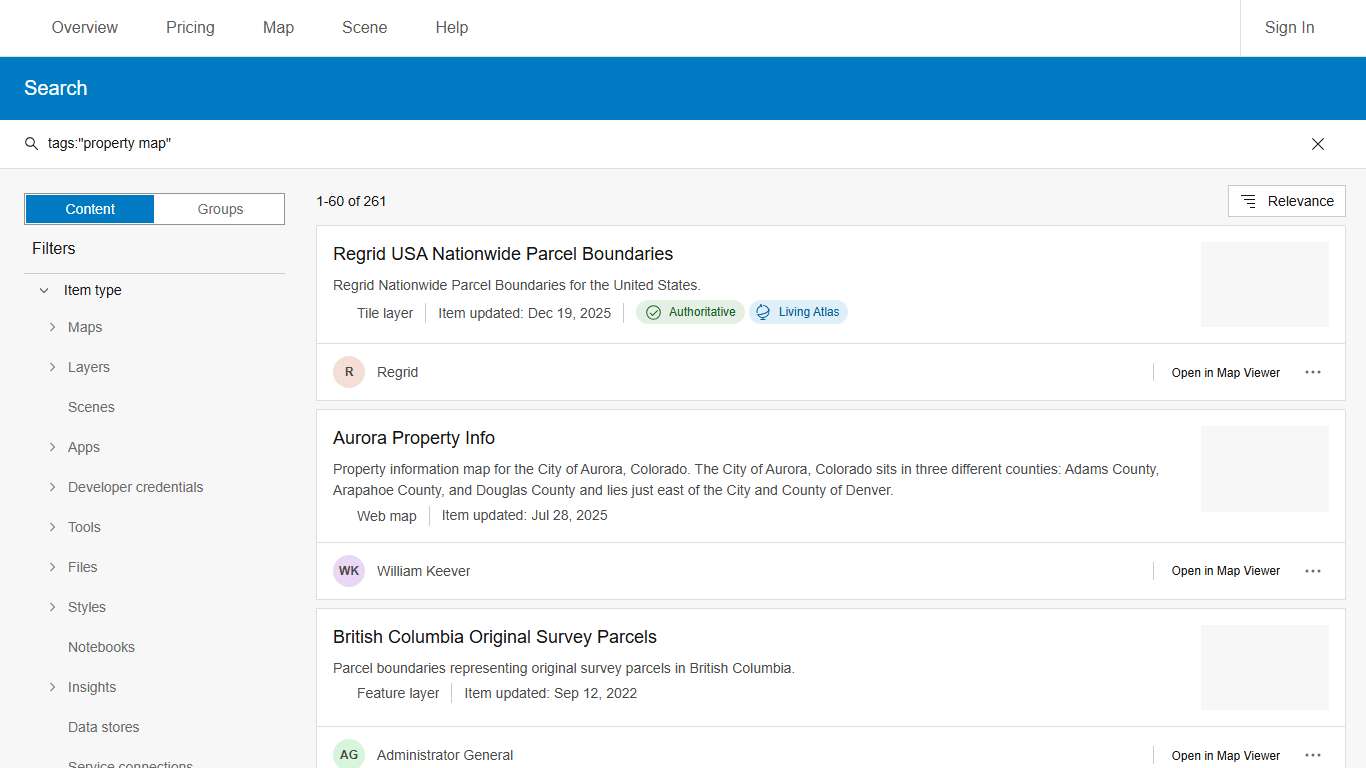Click the Sign In link
The width and height of the screenshot is (1366, 768).
tap(1289, 28)
